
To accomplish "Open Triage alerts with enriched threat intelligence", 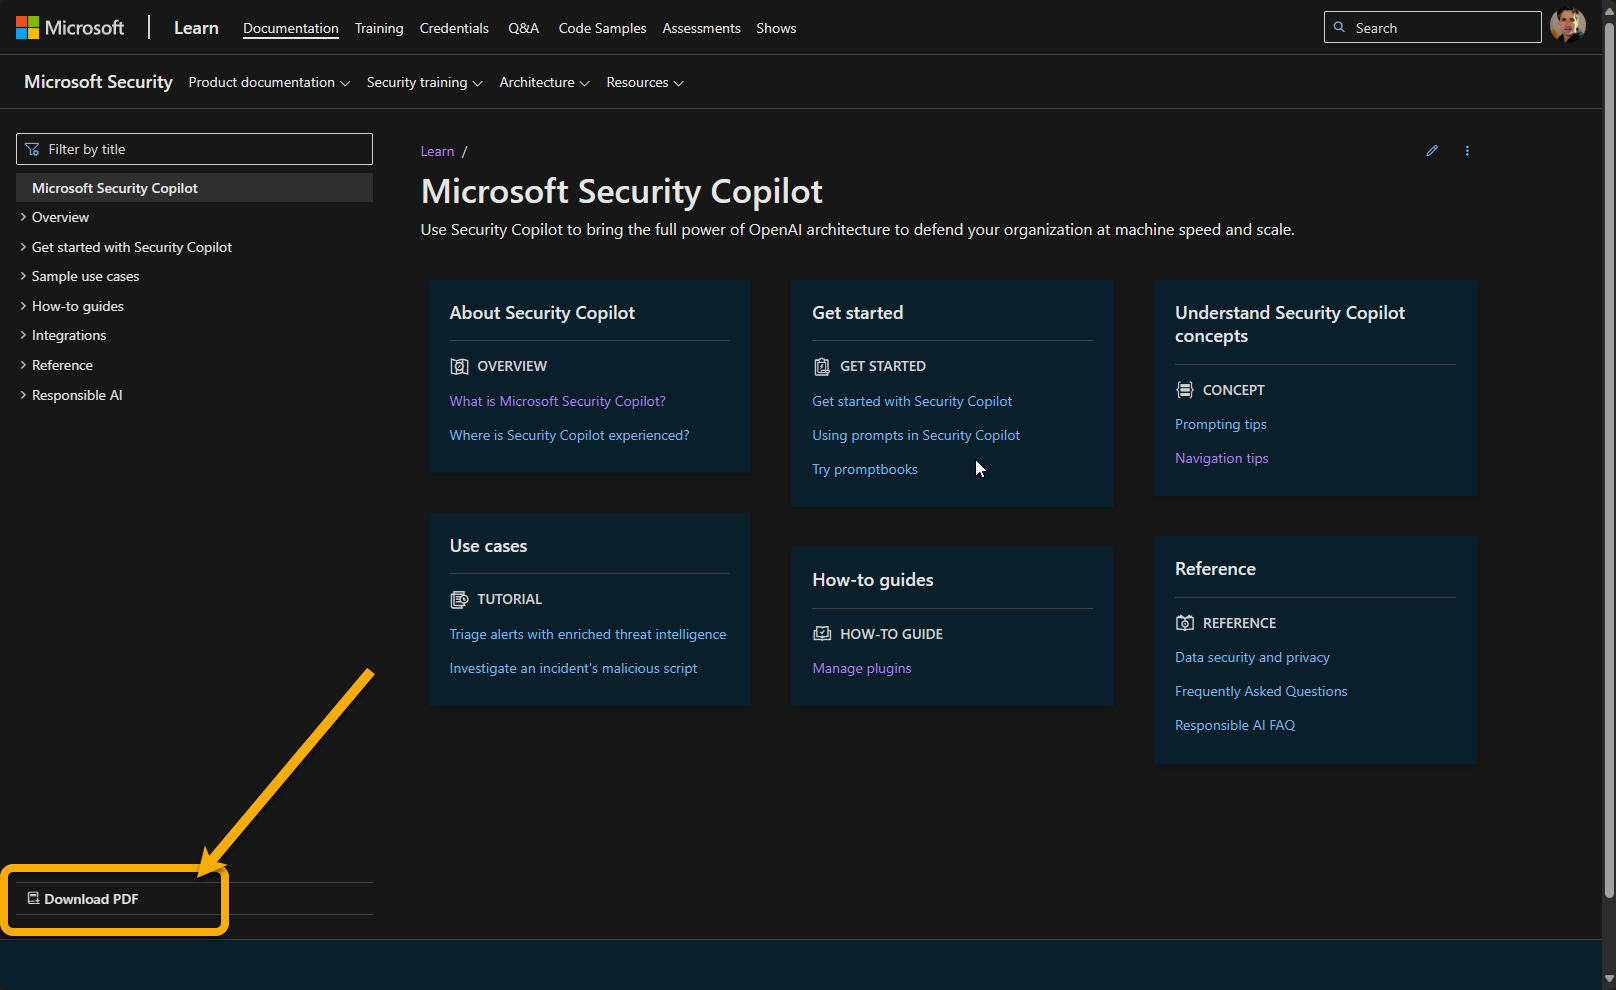I will (588, 634).
